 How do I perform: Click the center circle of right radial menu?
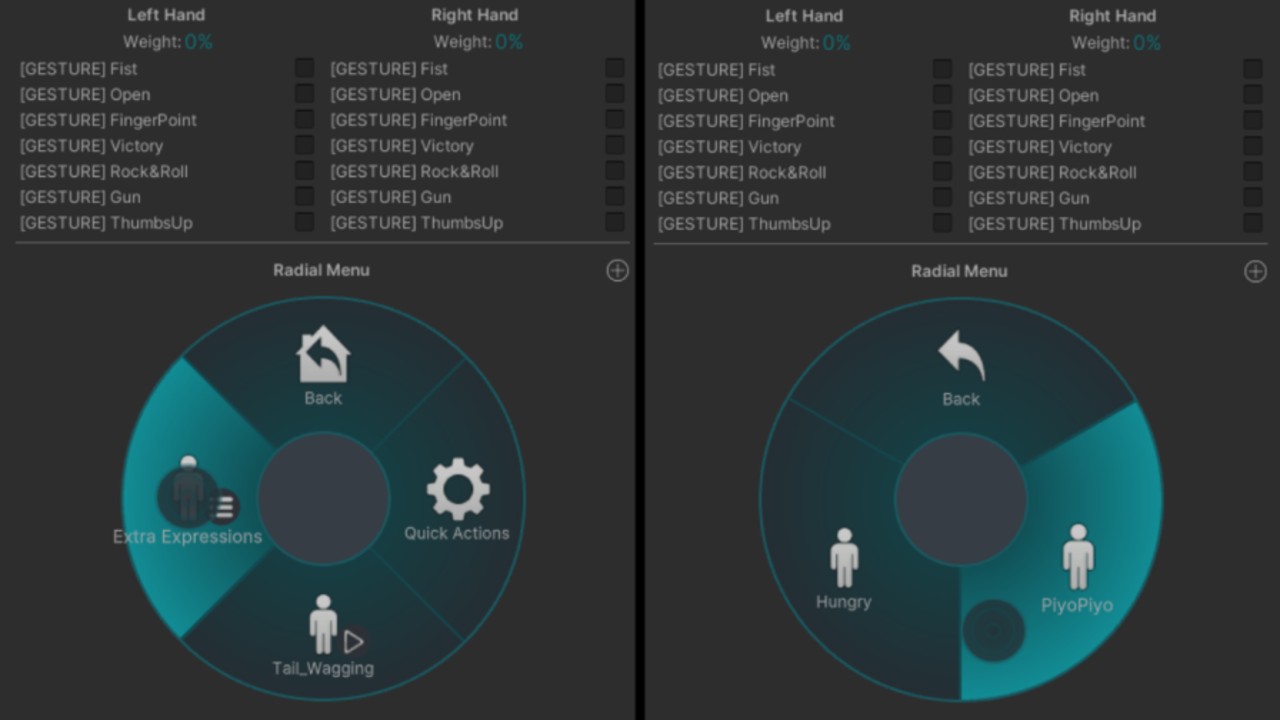(961, 499)
